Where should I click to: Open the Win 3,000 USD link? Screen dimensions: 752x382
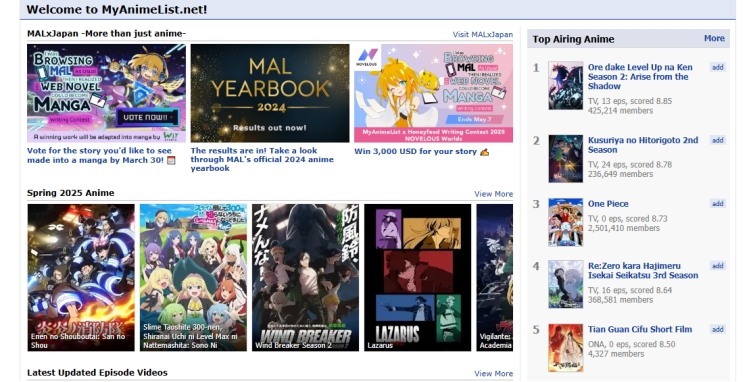coord(421,151)
